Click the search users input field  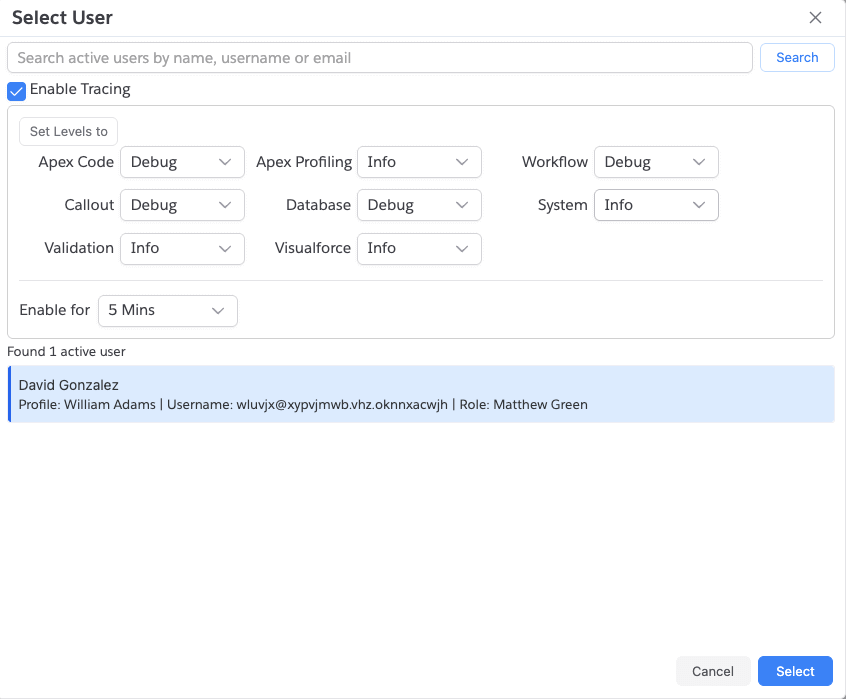379,58
